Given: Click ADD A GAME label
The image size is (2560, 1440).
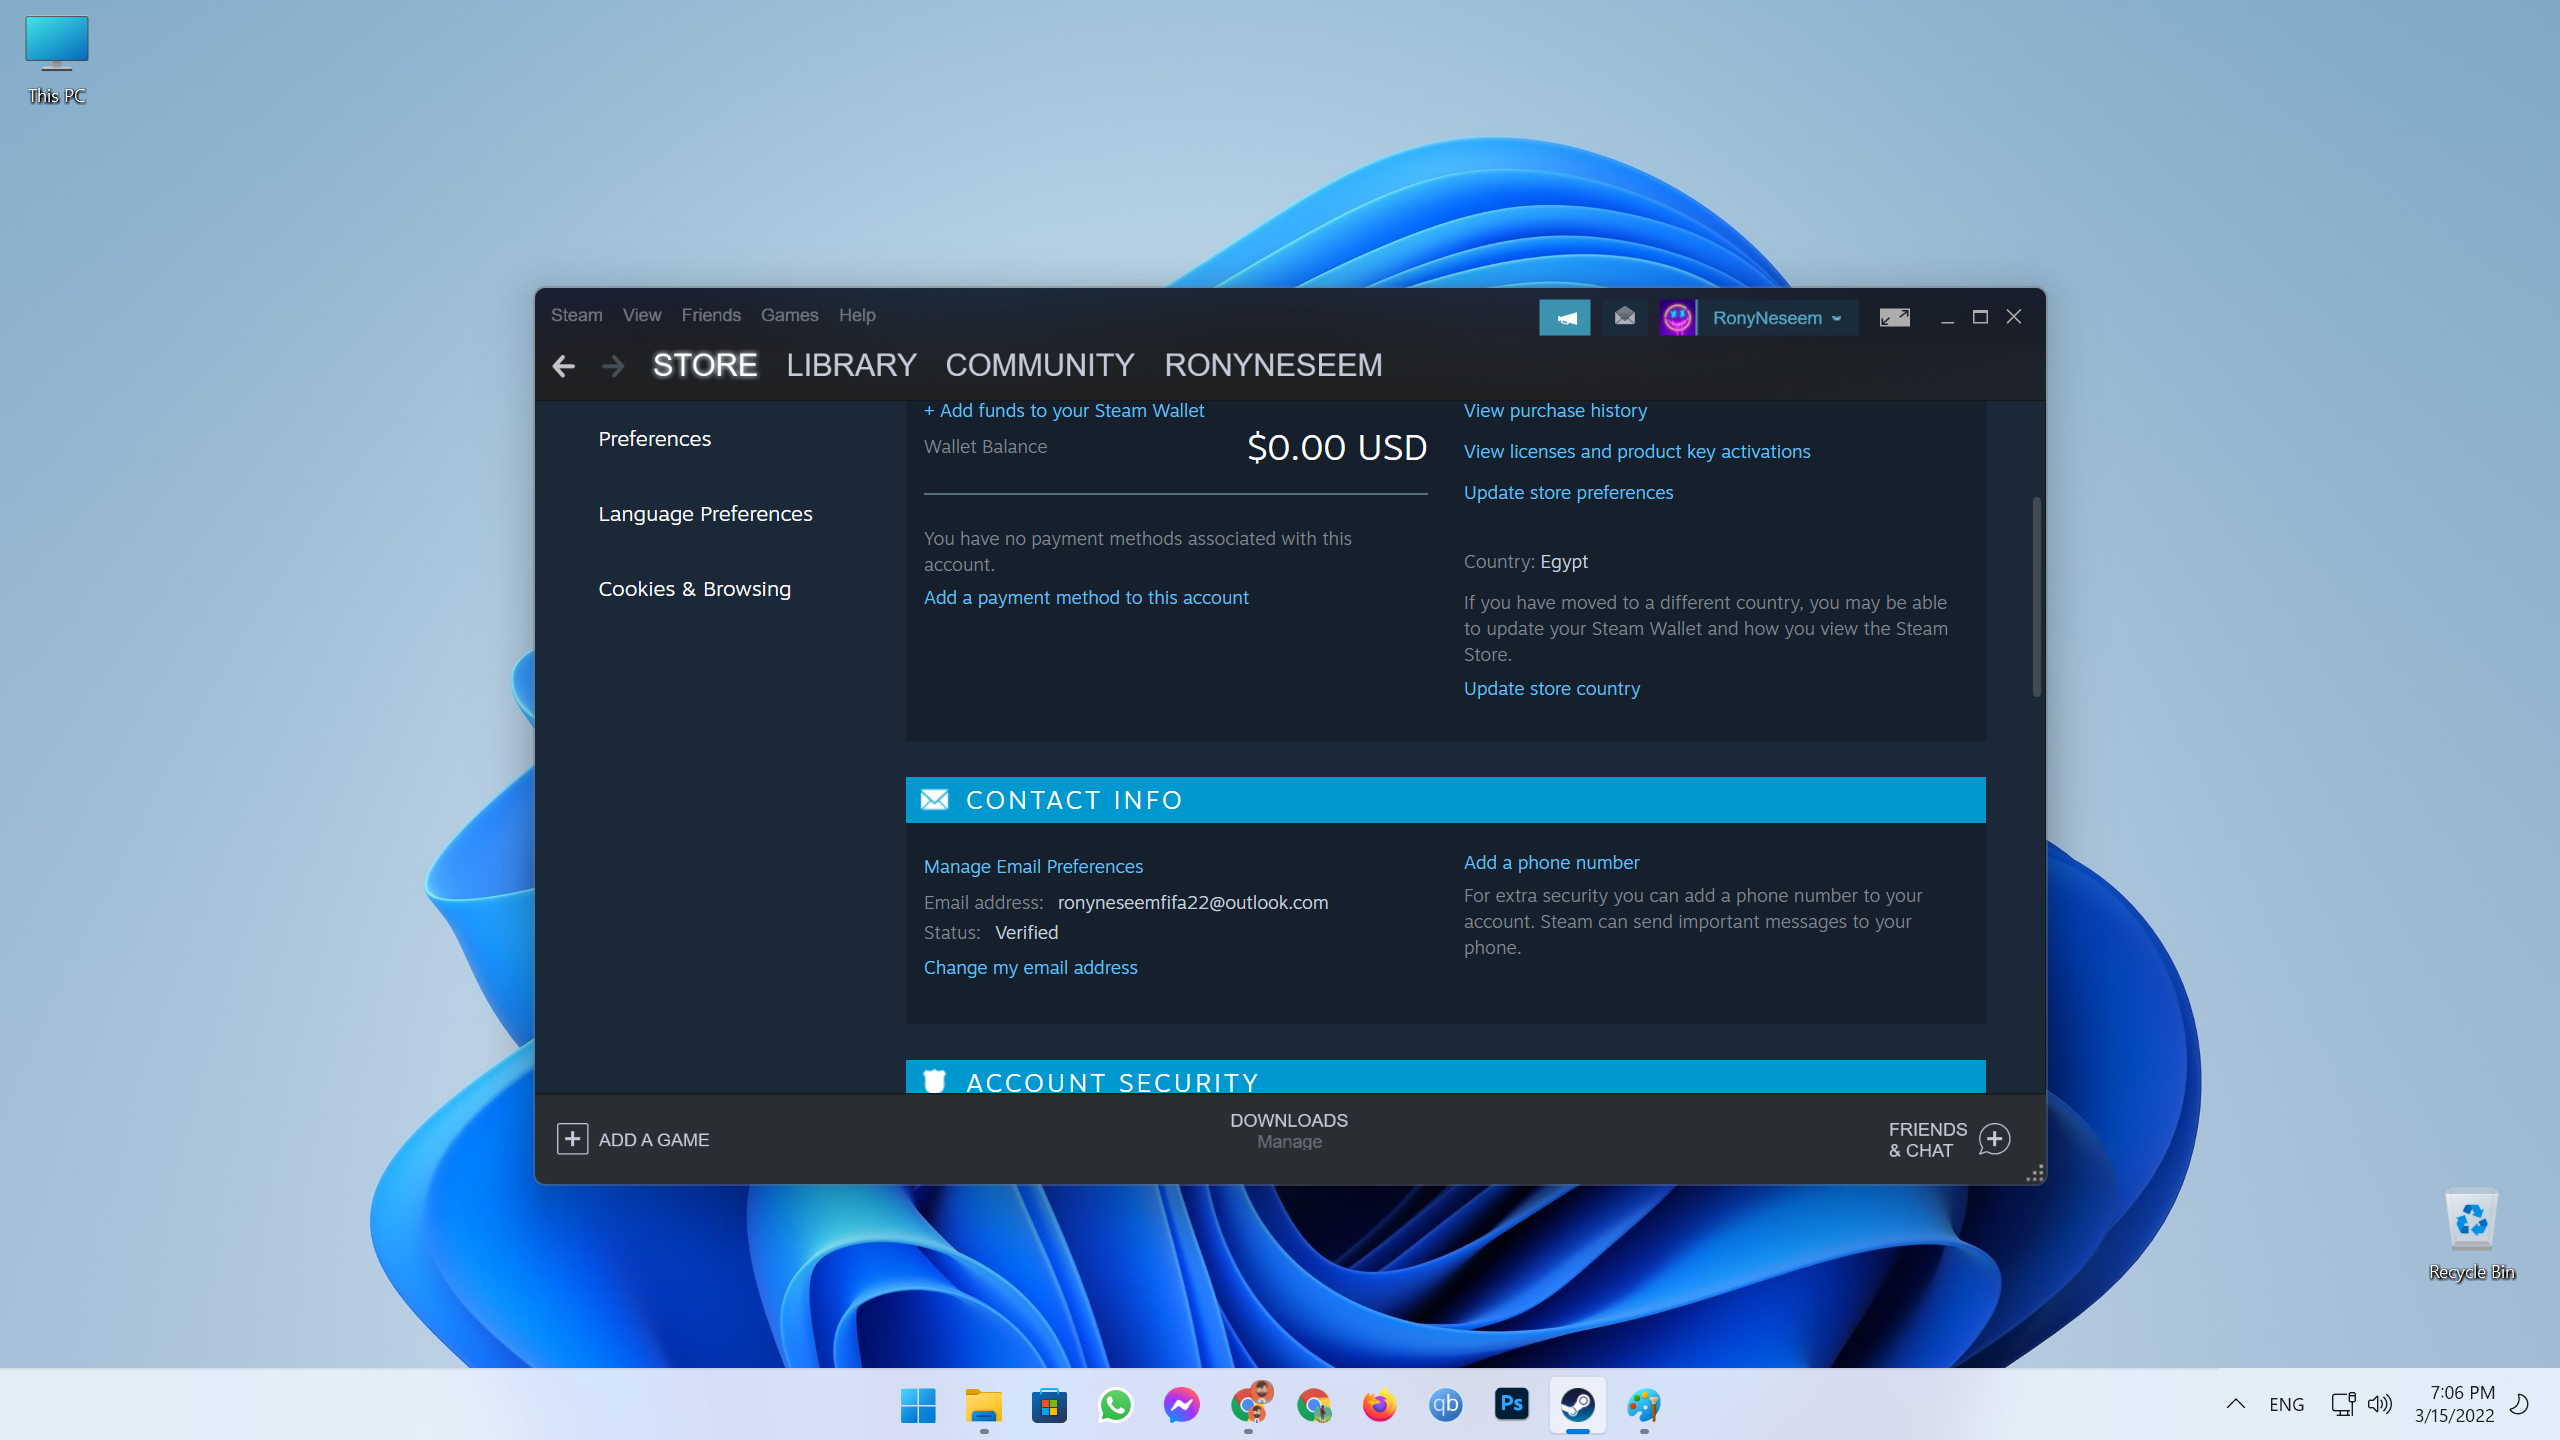Looking at the screenshot, I should click(654, 1140).
